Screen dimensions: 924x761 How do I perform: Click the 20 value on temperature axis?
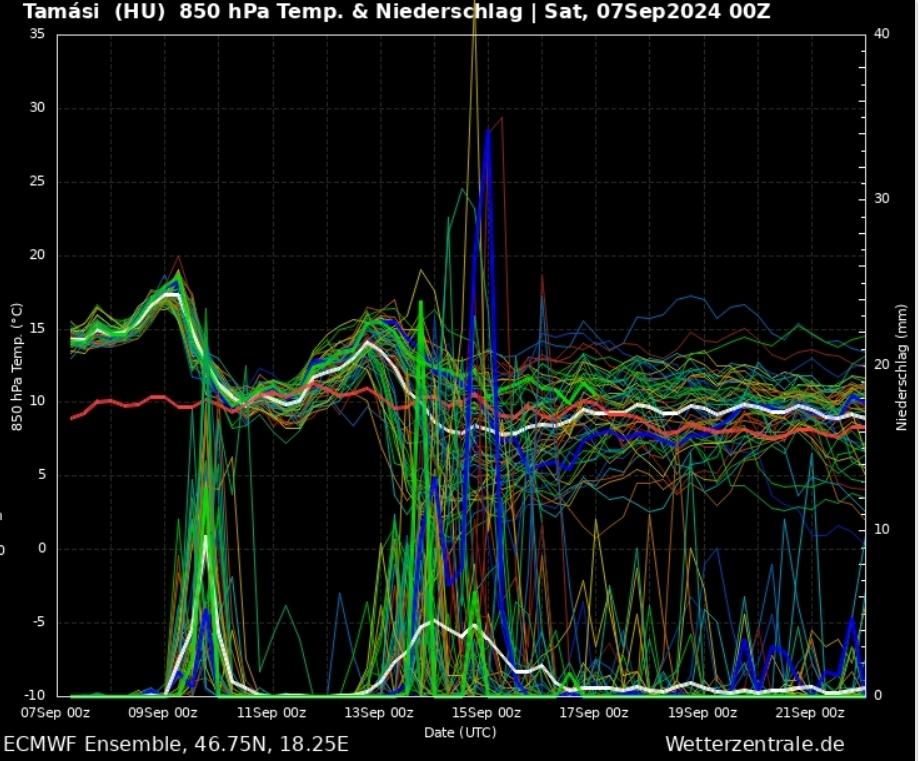point(37,255)
